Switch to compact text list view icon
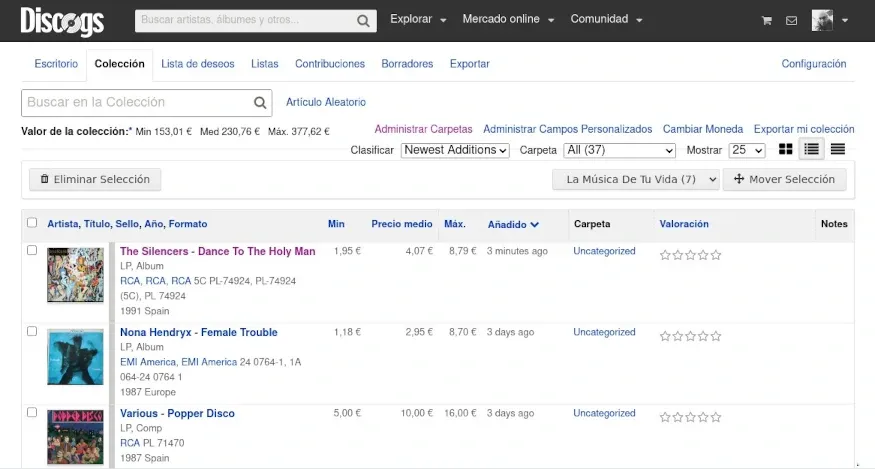This screenshot has height=469, width=875. (838, 149)
